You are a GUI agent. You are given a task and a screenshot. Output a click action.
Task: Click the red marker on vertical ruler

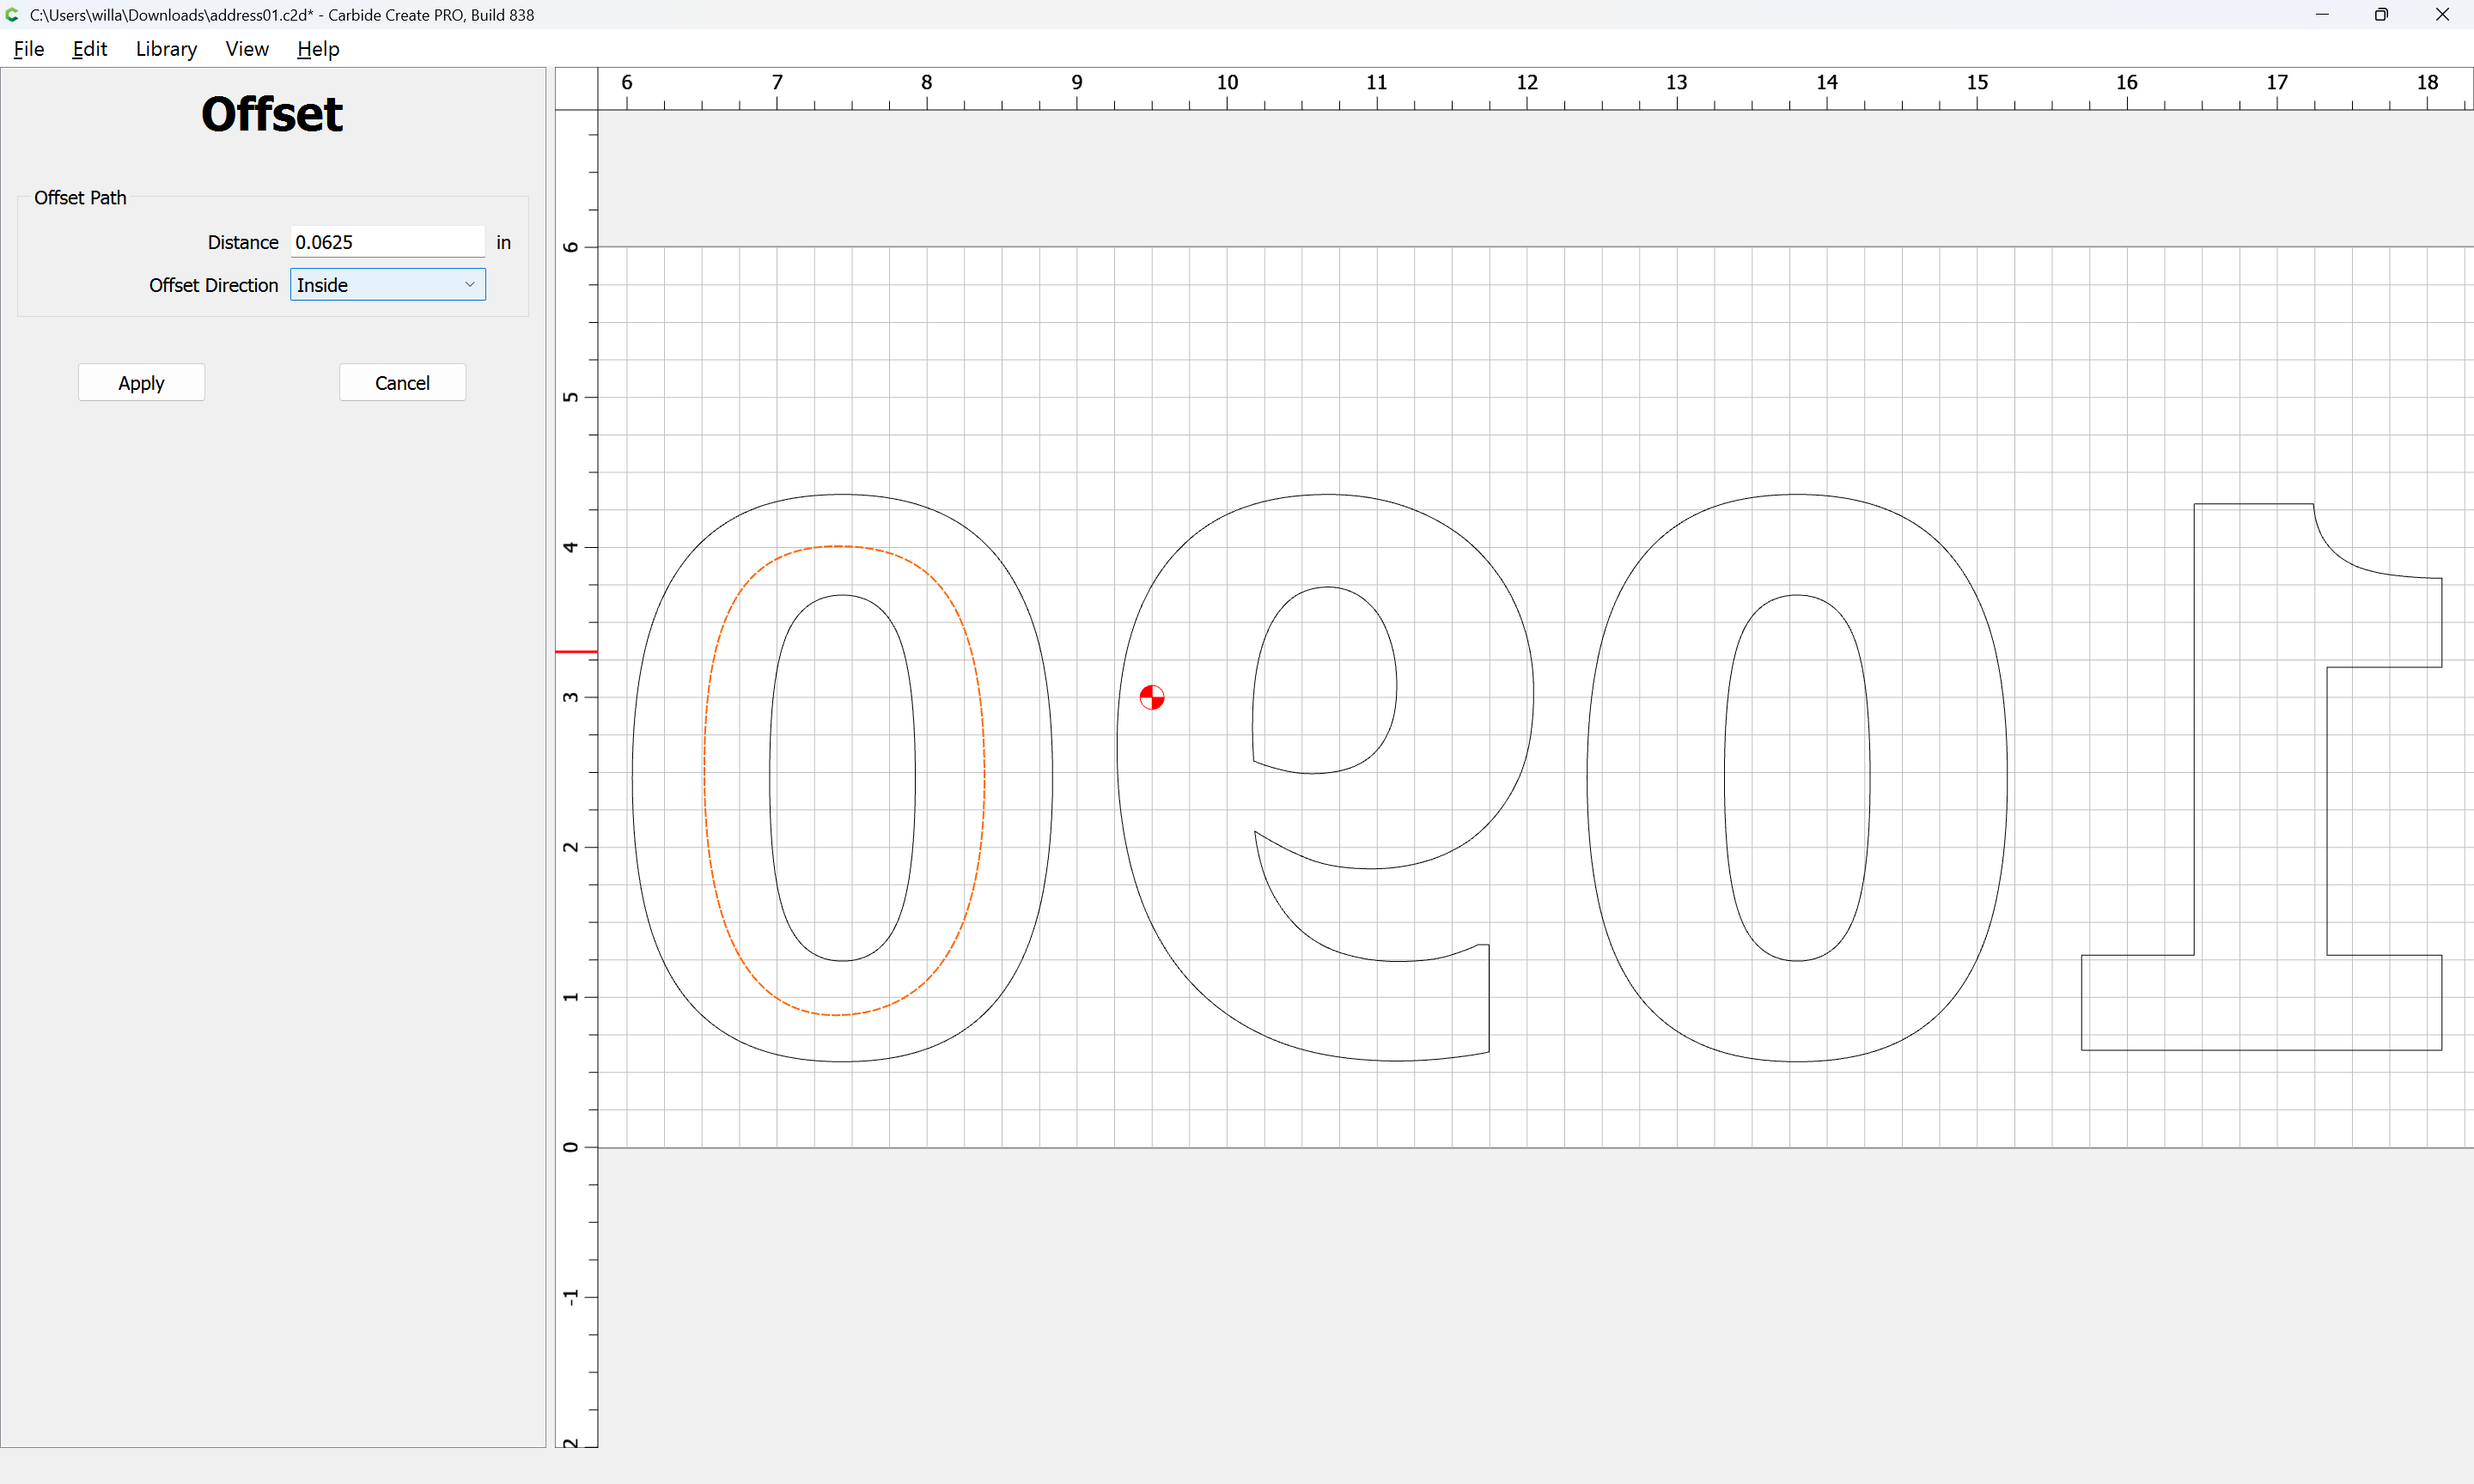tap(576, 652)
